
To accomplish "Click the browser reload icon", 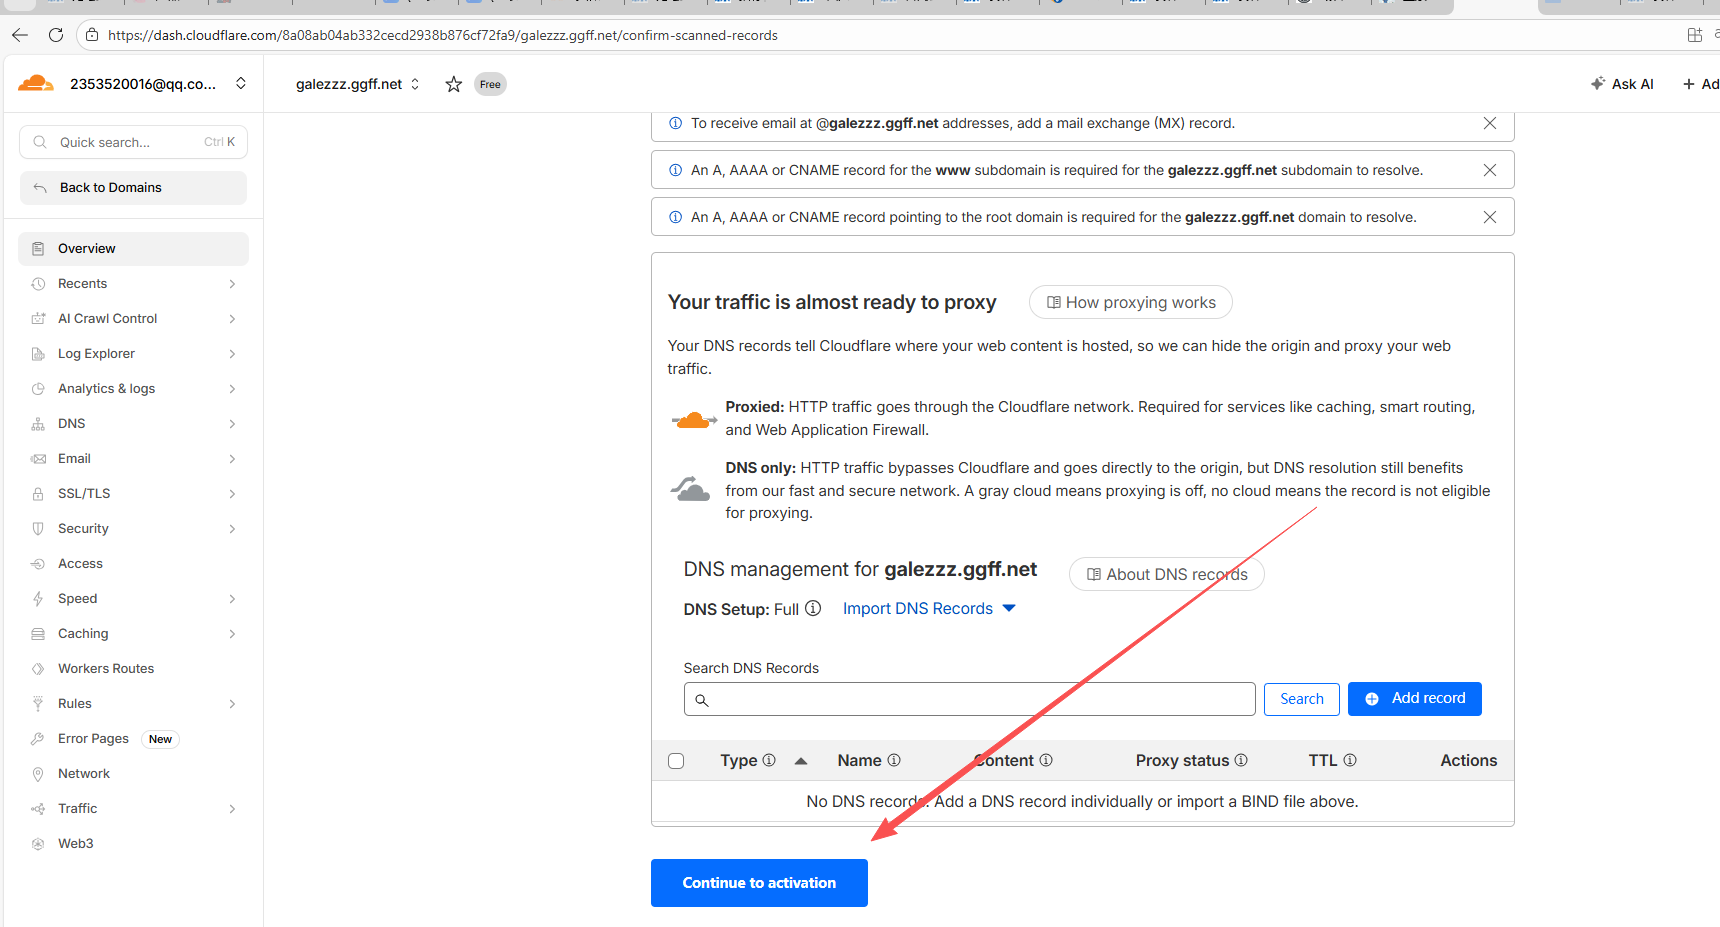I will pyautogui.click(x=56, y=35).
